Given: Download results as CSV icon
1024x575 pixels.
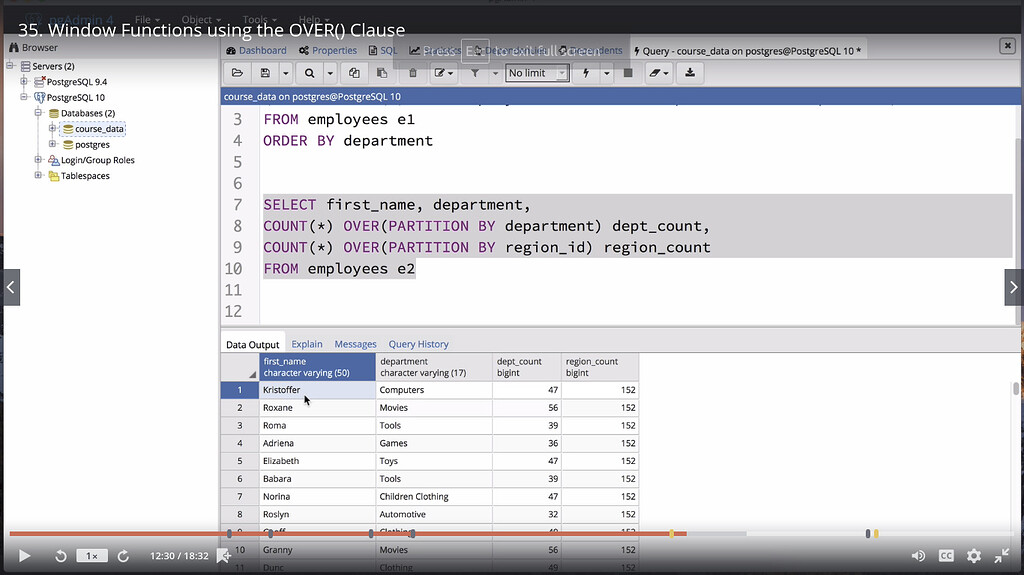Looking at the screenshot, I should click(690, 73).
